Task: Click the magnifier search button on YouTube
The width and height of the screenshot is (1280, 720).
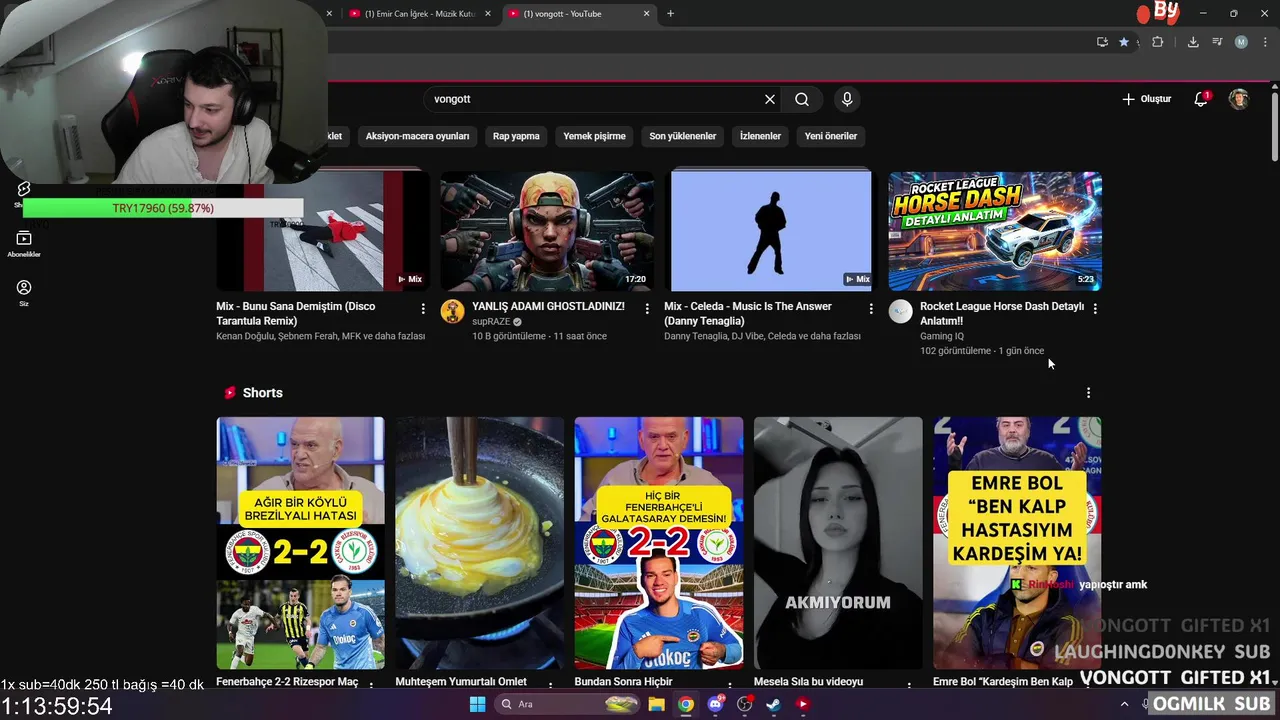Action: 802,99
